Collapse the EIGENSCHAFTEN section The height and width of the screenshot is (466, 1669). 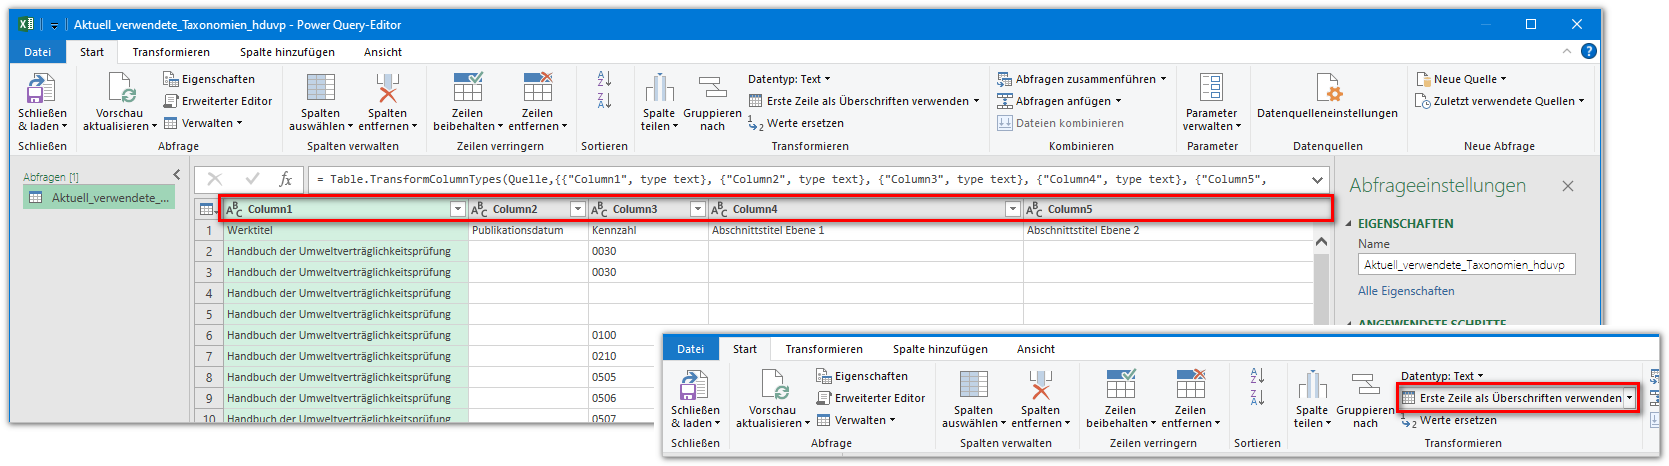coord(1348,224)
